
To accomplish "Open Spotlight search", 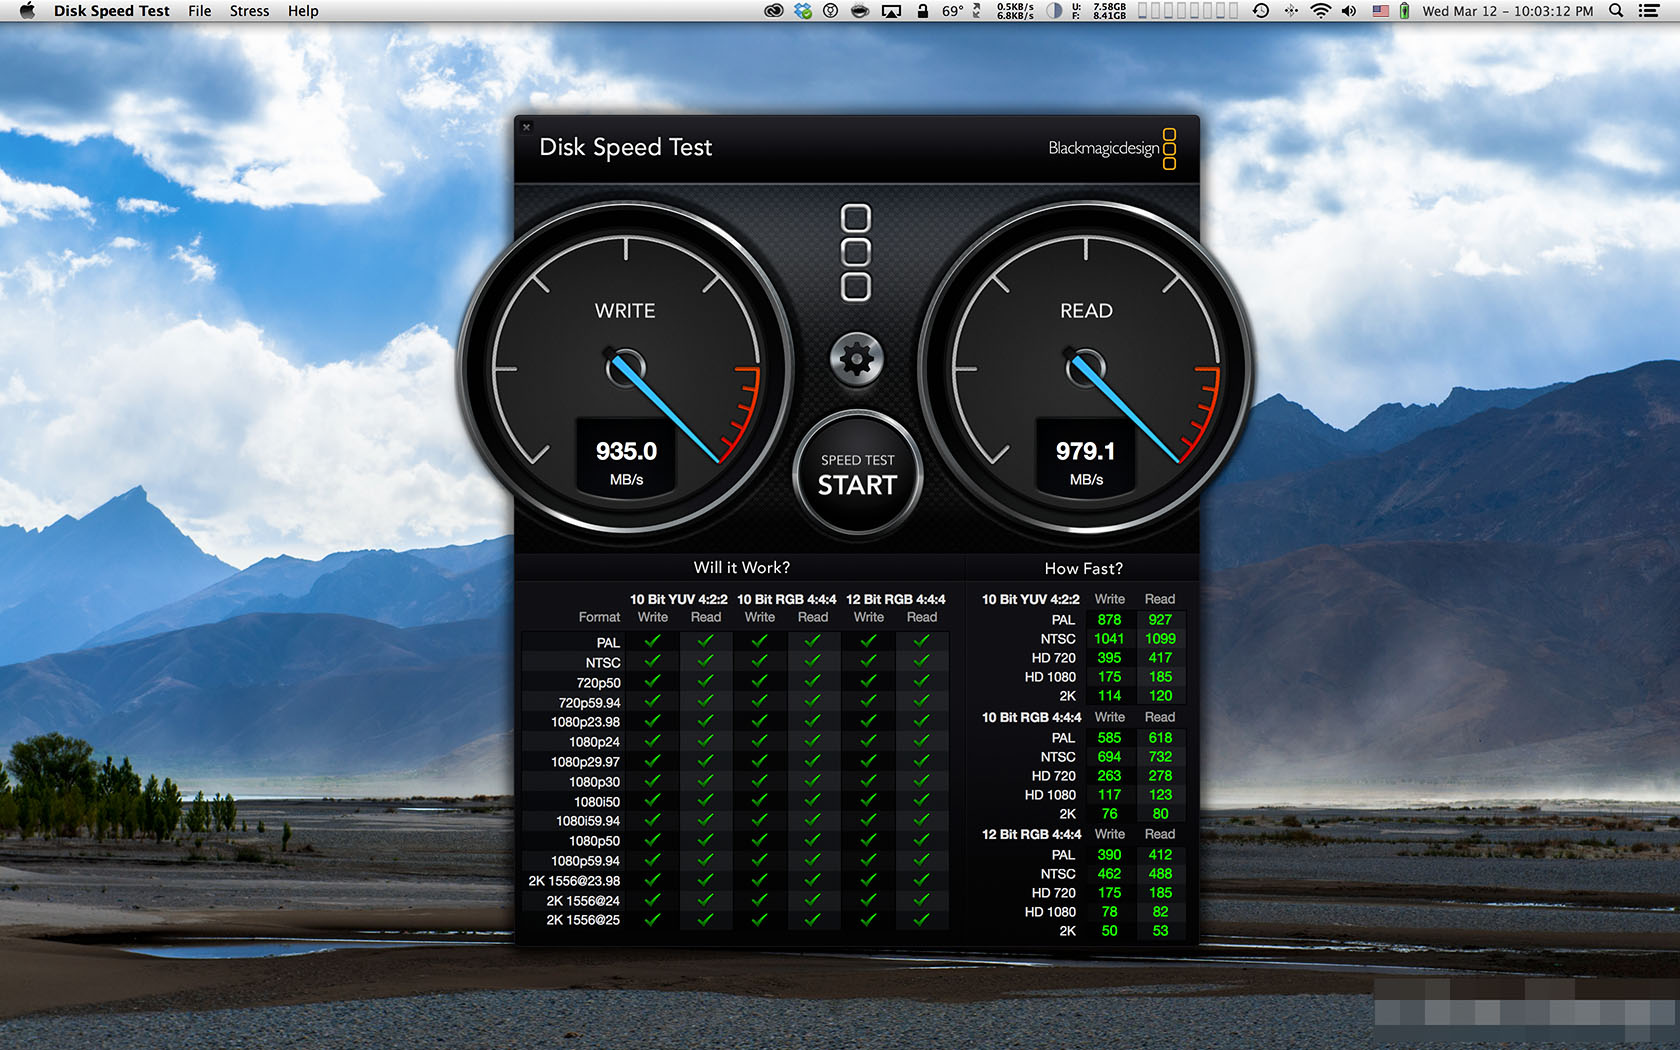I will tap(1616, 11).
